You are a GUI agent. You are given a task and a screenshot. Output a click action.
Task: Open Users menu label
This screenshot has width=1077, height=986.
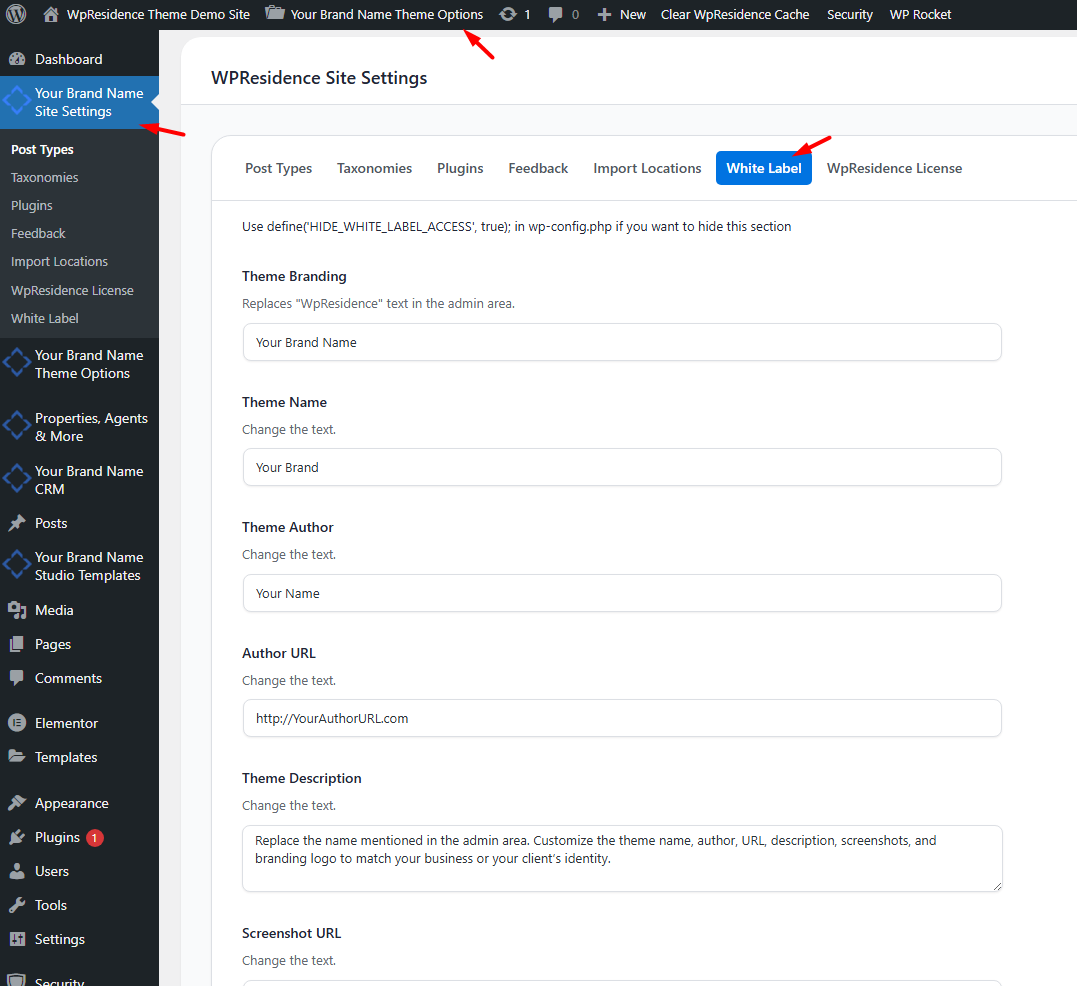(52, 871)
